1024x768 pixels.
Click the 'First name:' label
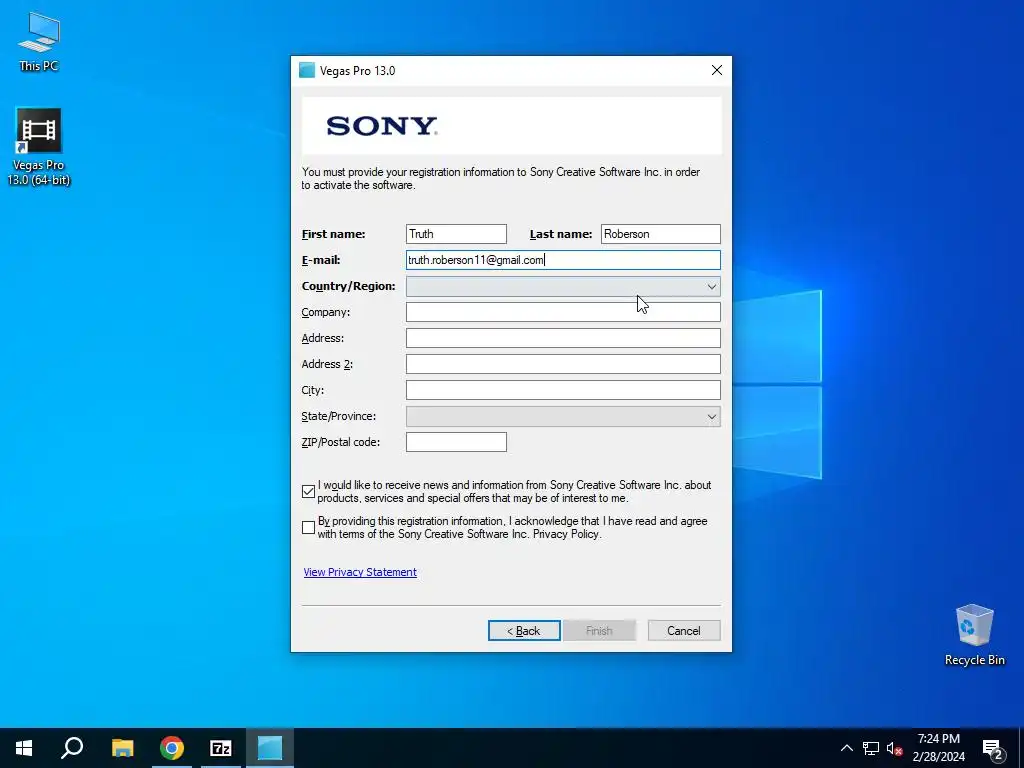pos(333,234)
